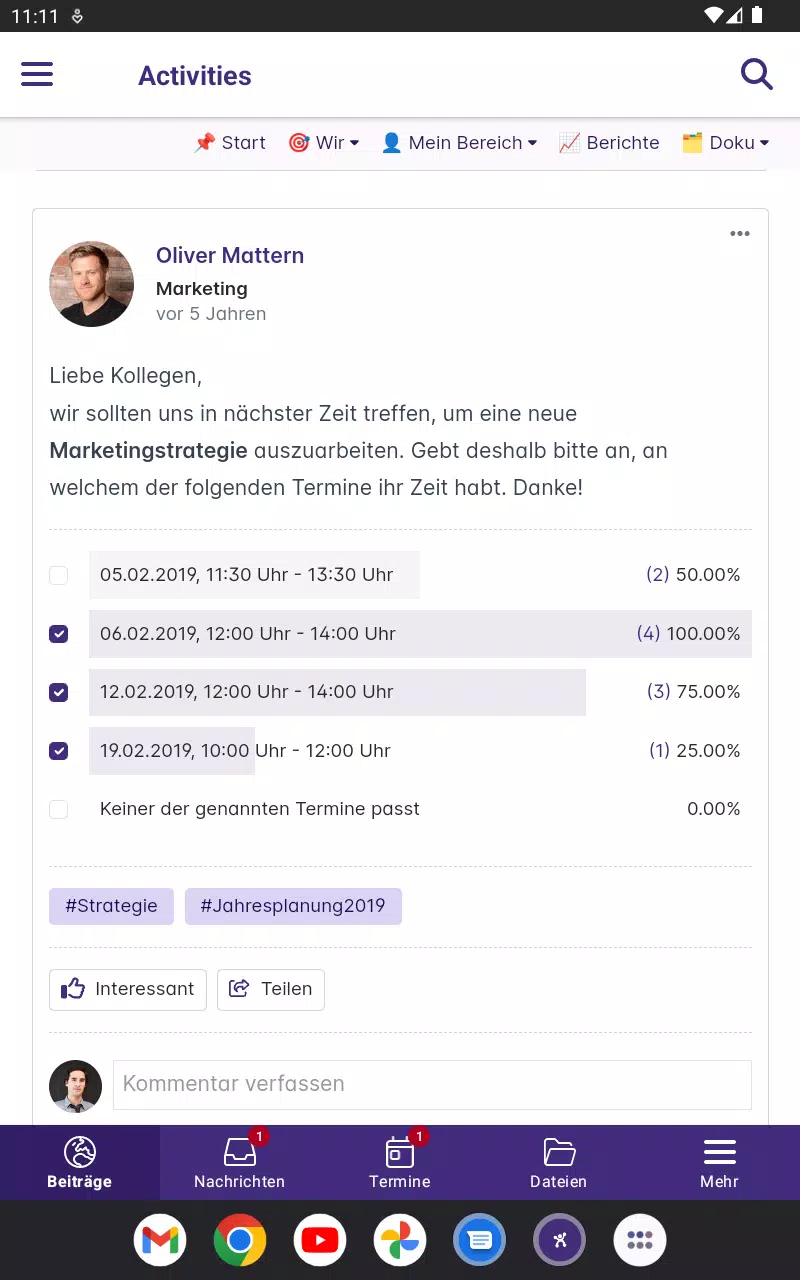
Task: Click the Interessant like button
Action: [128, 989]
